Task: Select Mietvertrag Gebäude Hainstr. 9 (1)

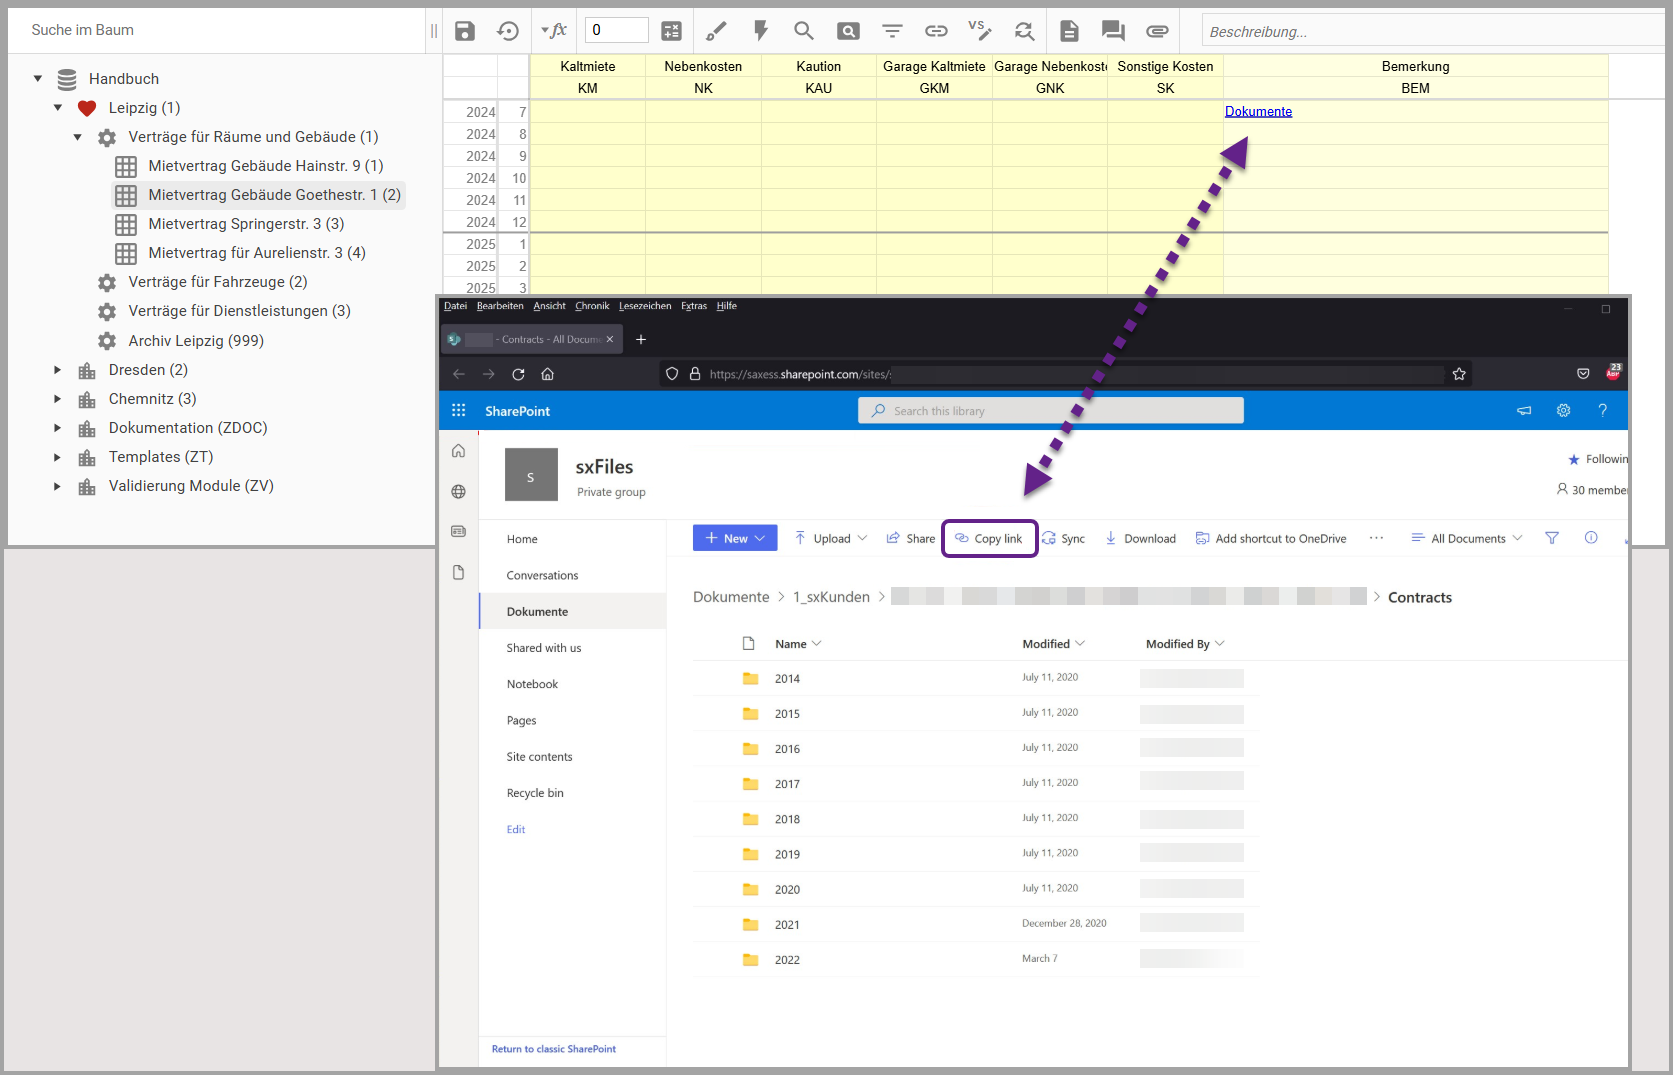Action: [265, 166]
